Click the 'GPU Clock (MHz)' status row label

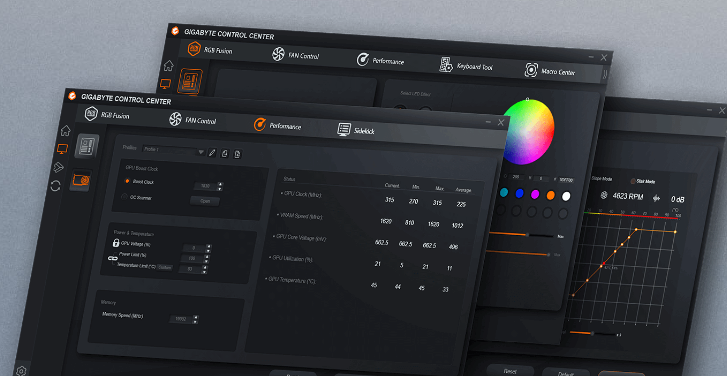coord(302,194)
